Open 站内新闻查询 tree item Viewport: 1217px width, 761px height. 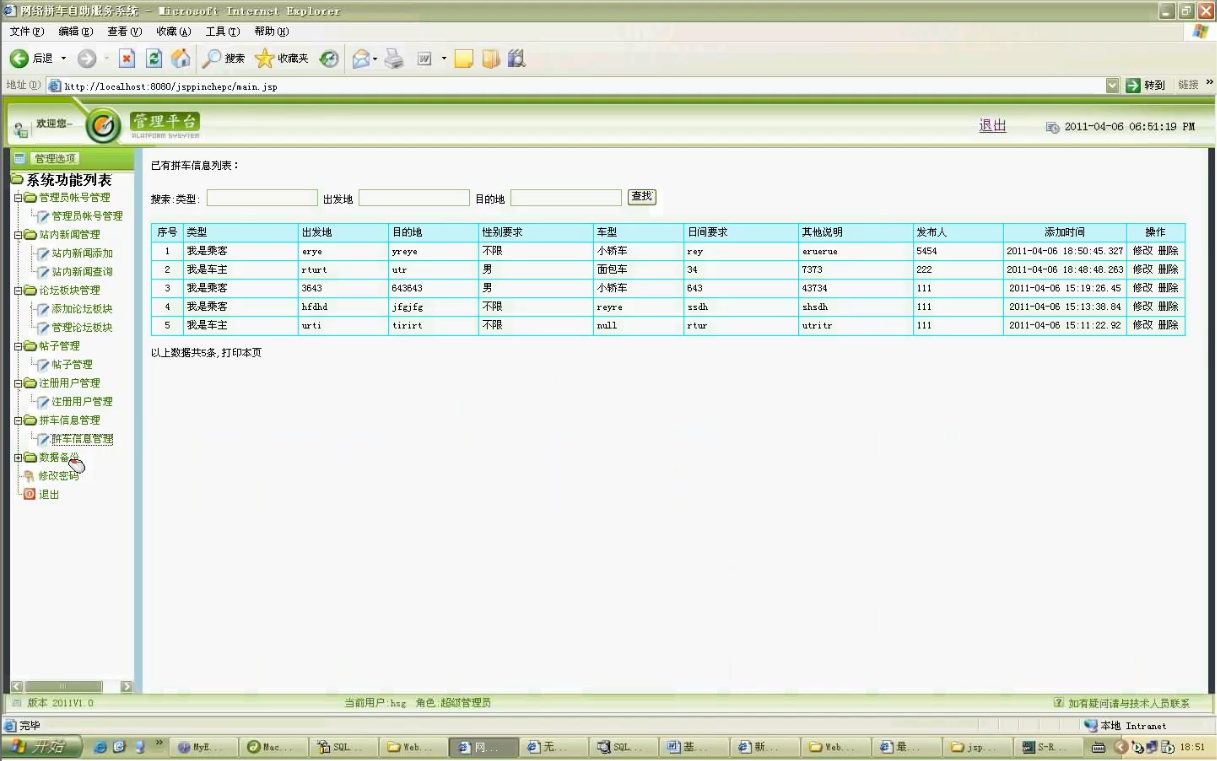pyautogui.click(x=82, y=272)
